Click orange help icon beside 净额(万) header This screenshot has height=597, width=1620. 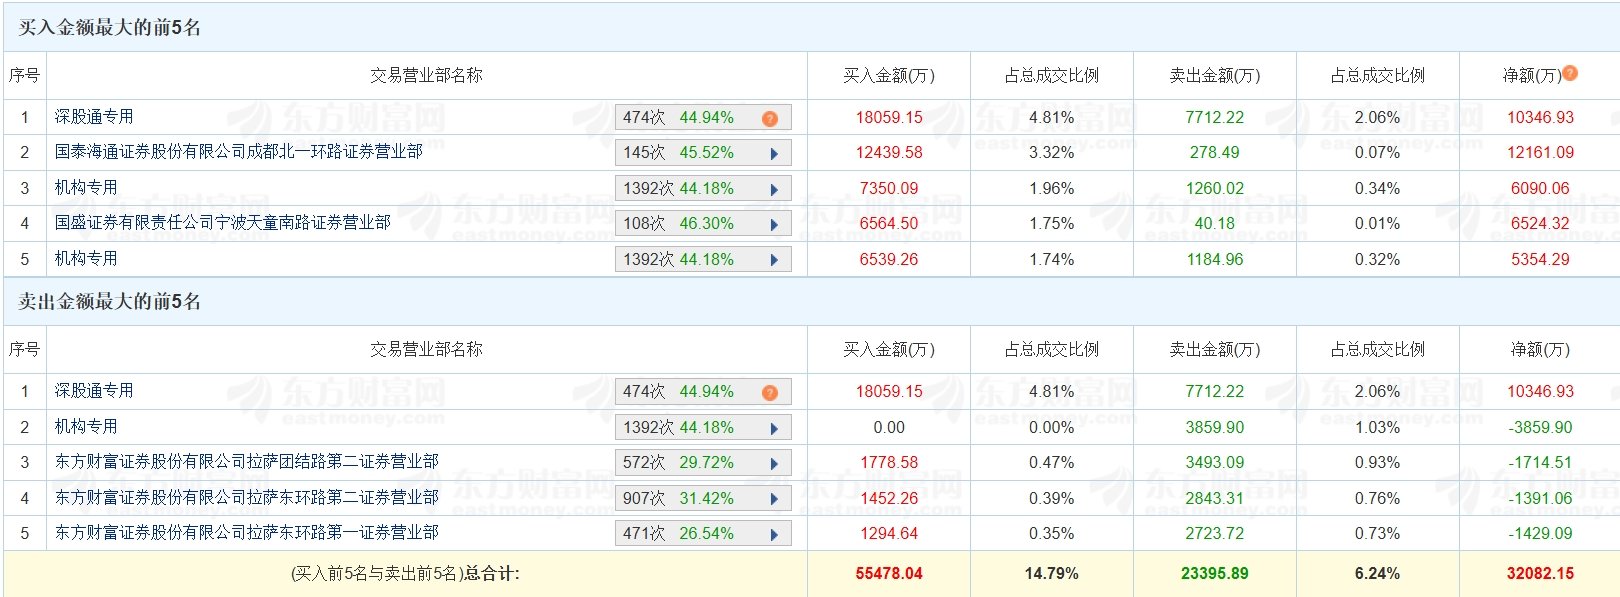[1569, 73]
